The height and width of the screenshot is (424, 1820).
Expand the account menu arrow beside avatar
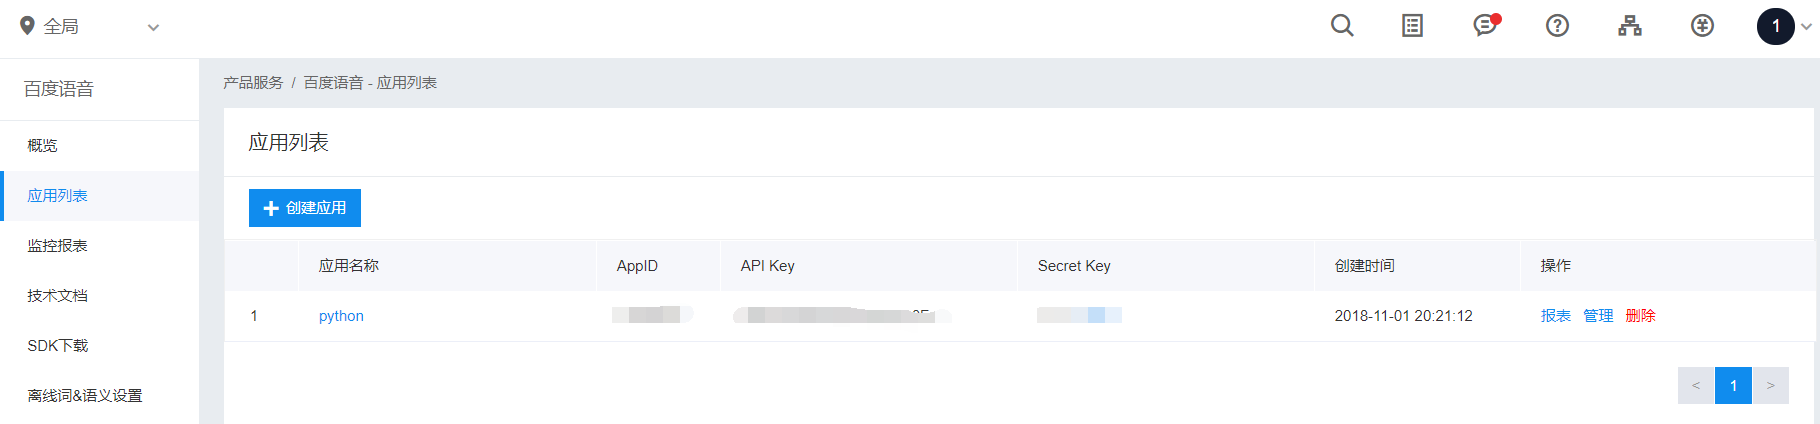(x=1806, y=27)
